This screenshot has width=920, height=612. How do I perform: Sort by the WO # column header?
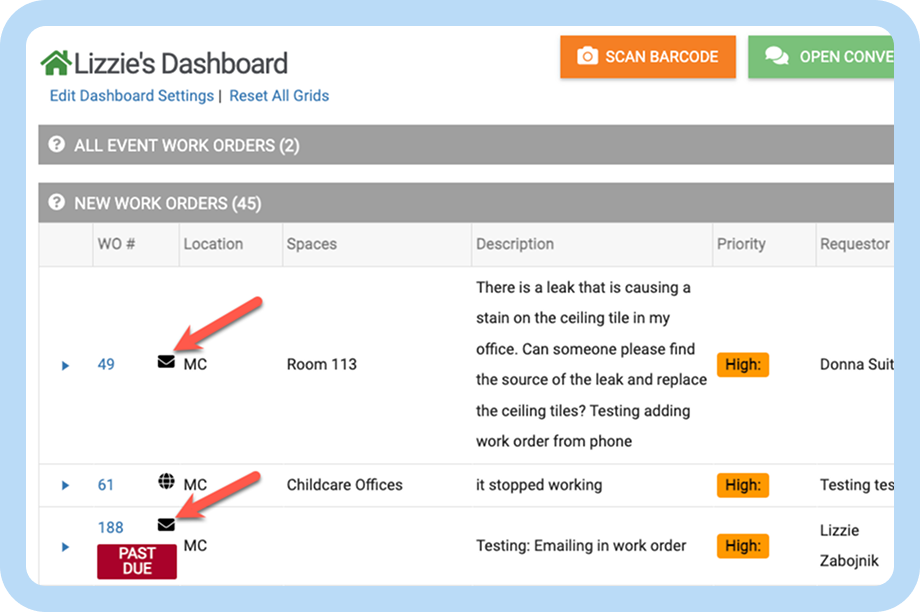110,244
